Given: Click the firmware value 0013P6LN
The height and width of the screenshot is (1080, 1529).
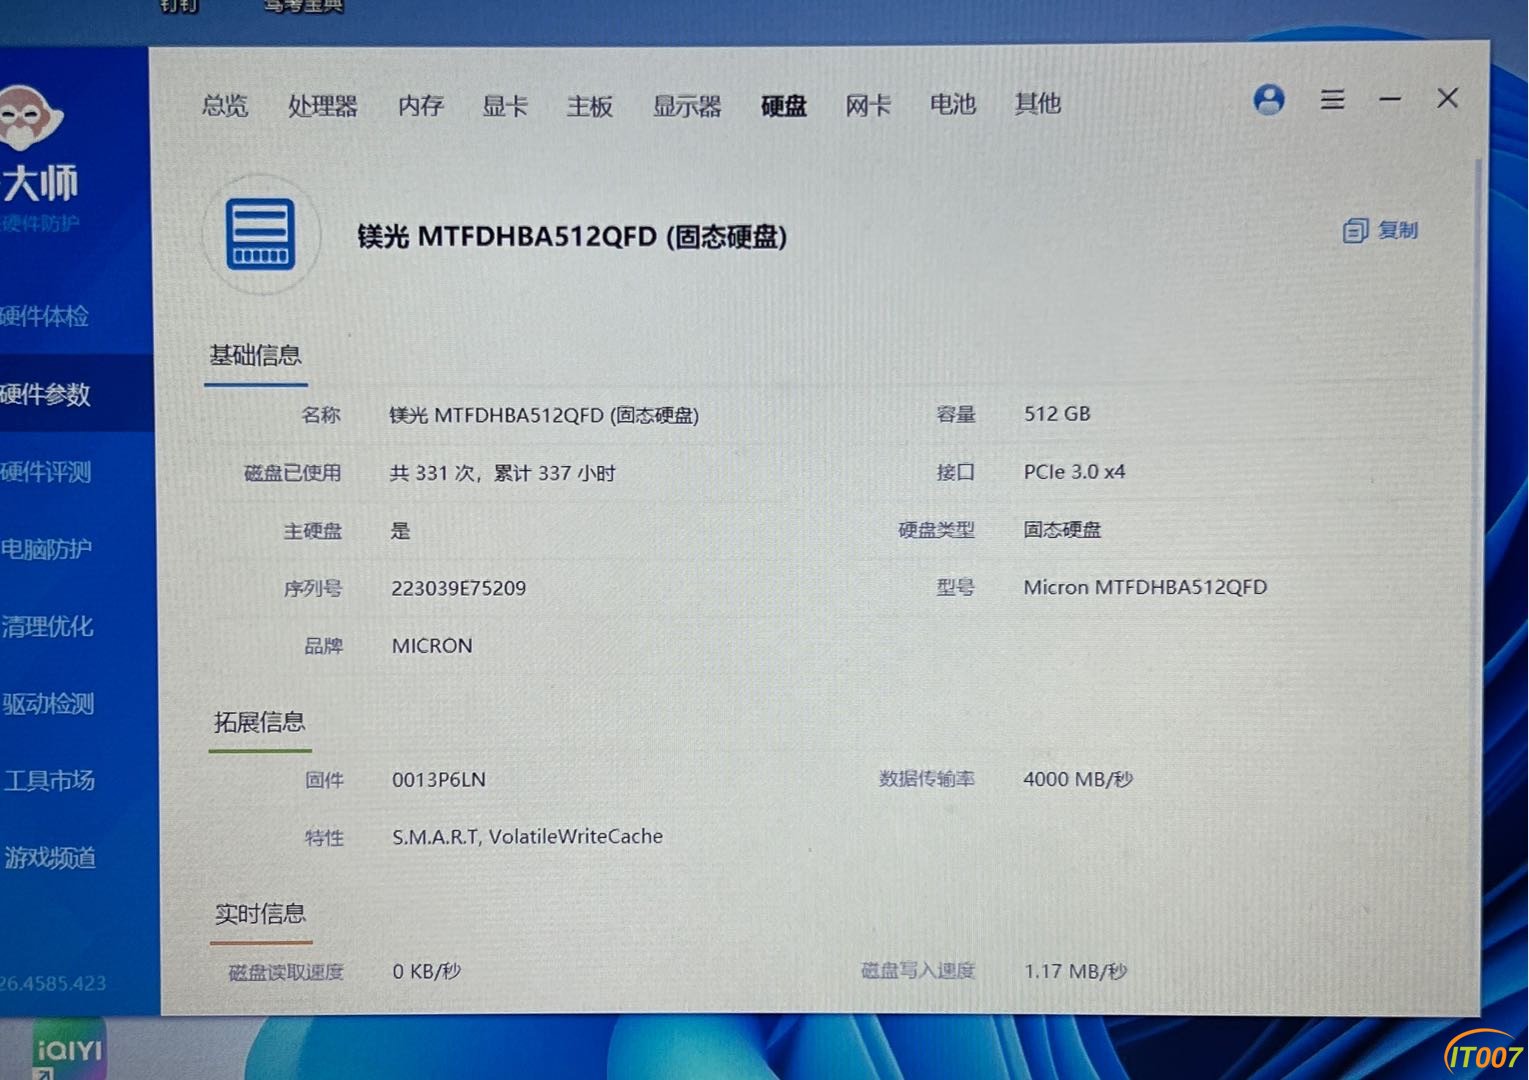Looking at the screenshot, I should (x=439, y=780).
